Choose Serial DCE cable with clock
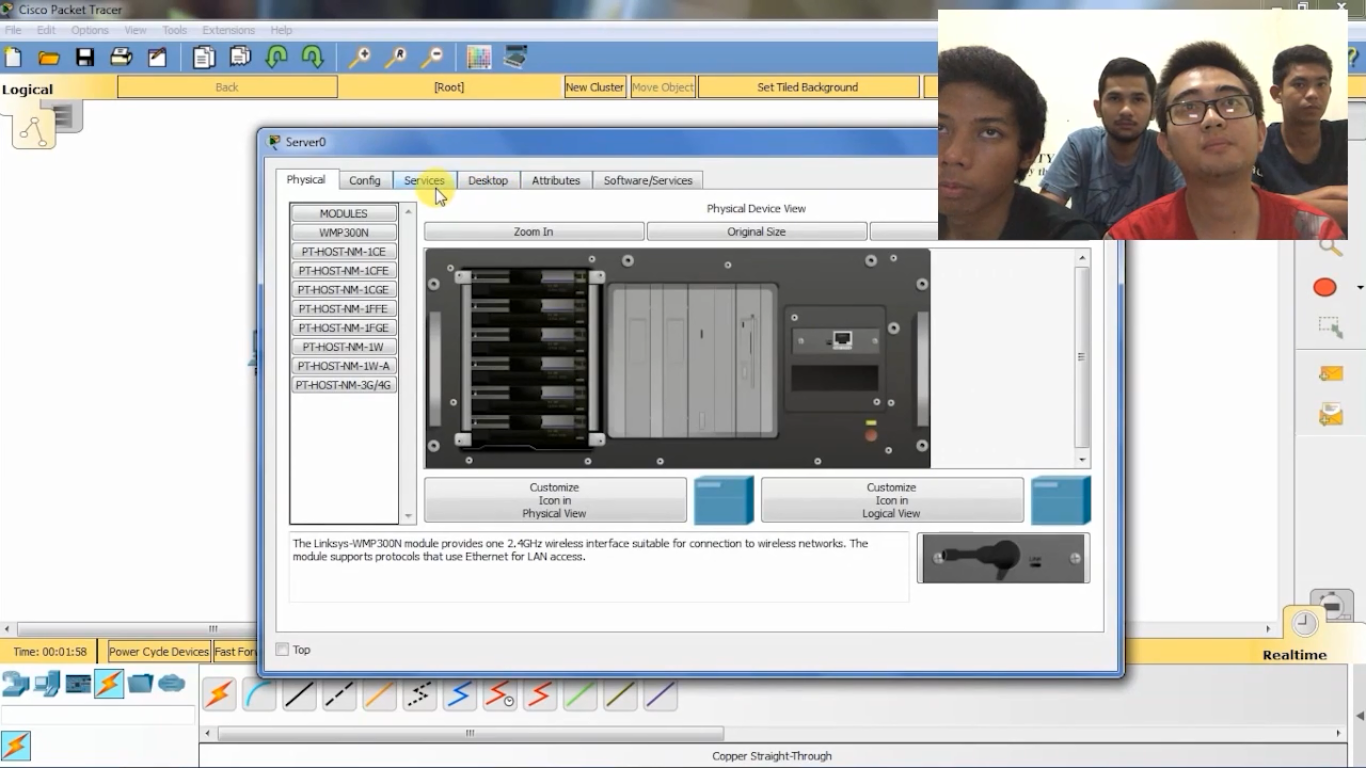 pyautogui.click(x=499, y=694)
